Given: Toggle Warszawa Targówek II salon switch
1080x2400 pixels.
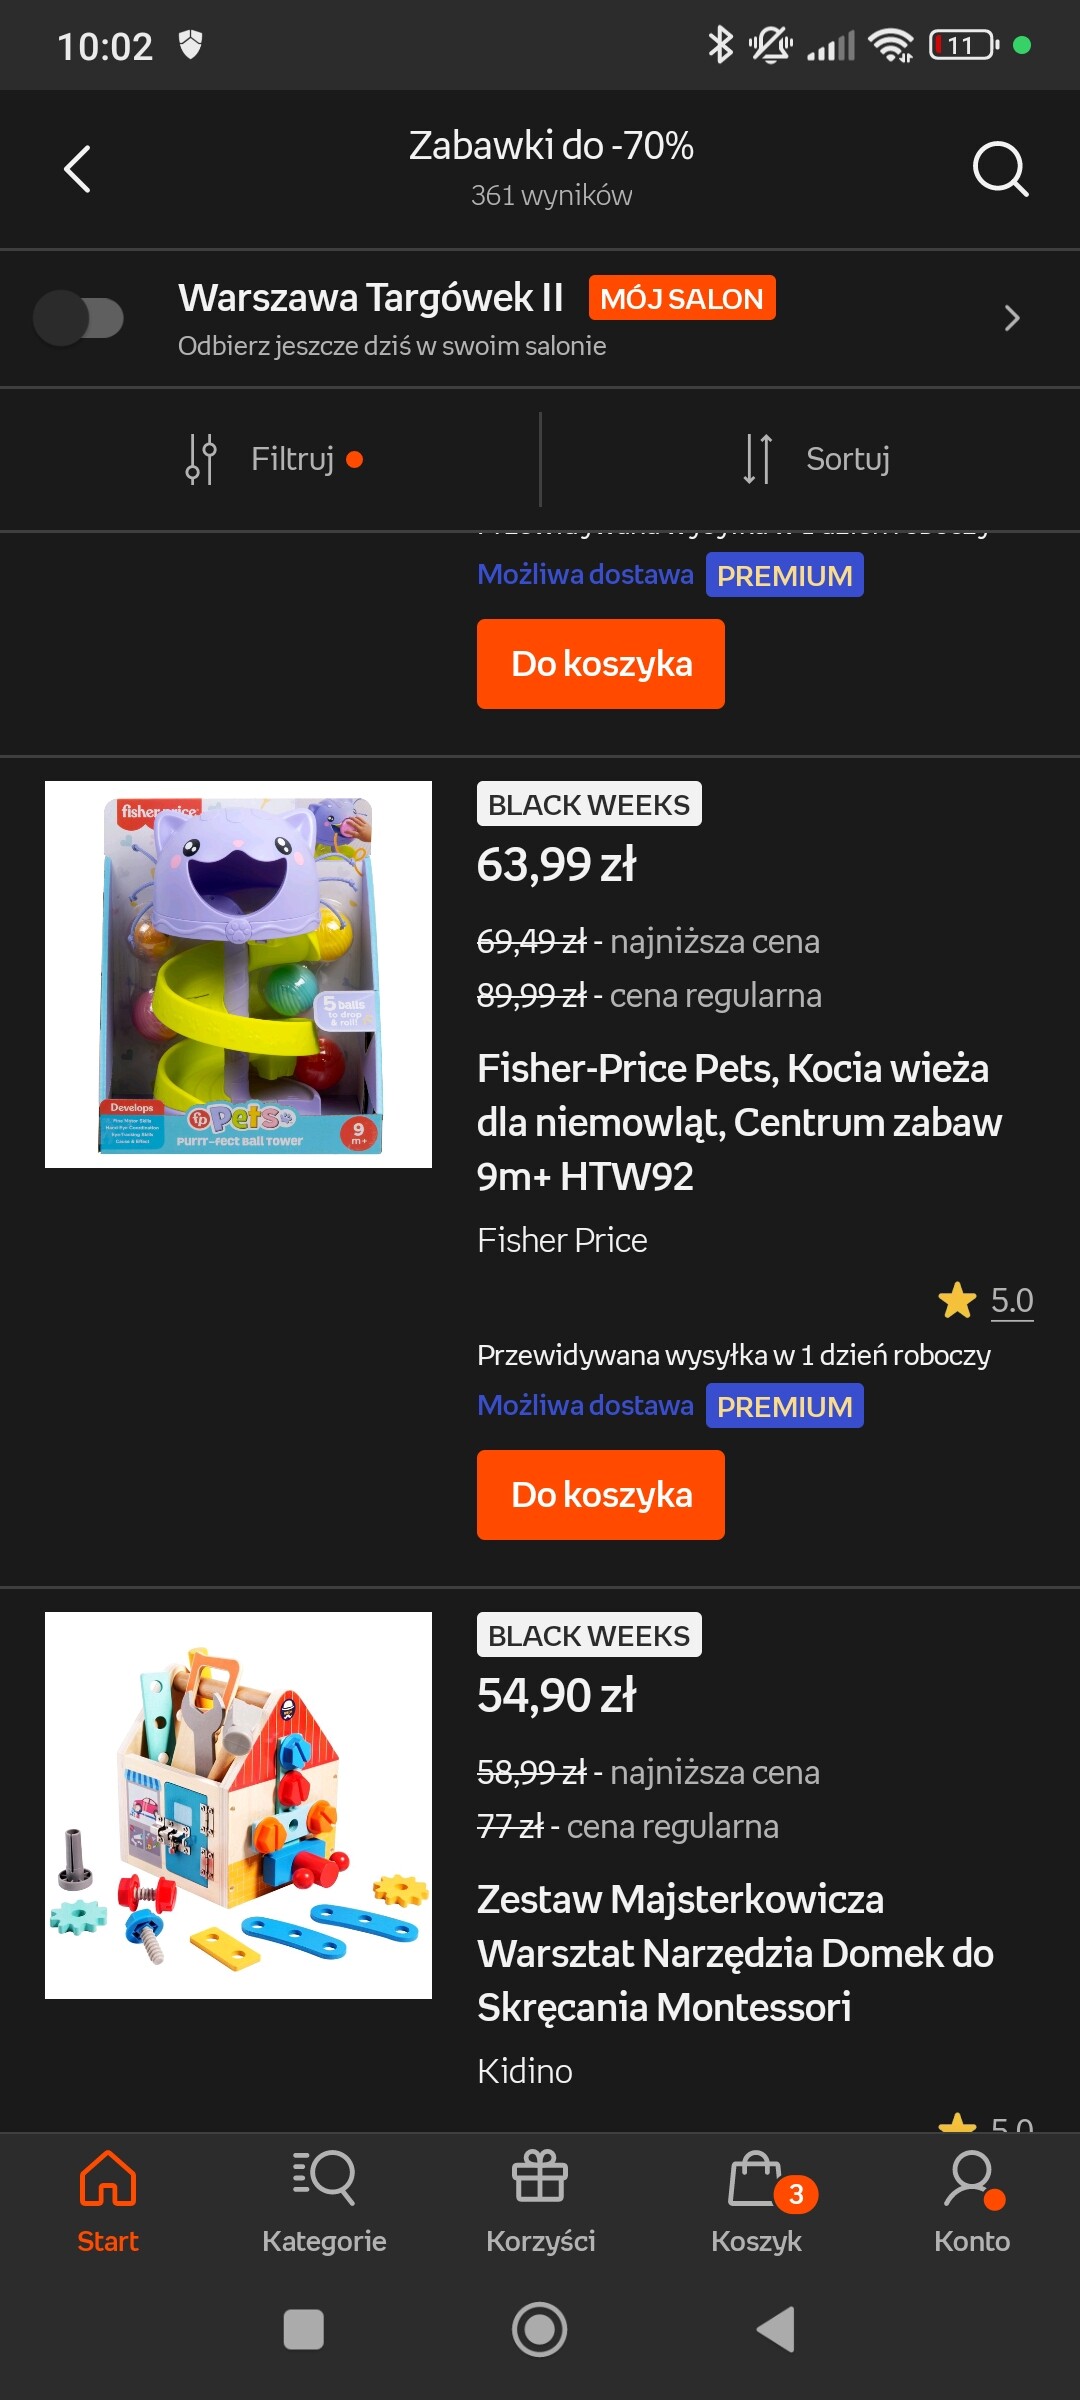Looking at the screenshot, I should (x=78, y=318).
